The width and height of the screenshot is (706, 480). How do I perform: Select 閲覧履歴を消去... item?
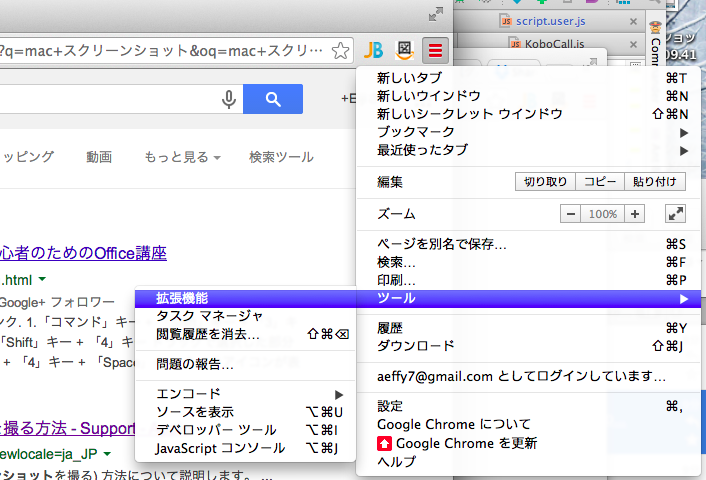point(245,334)
